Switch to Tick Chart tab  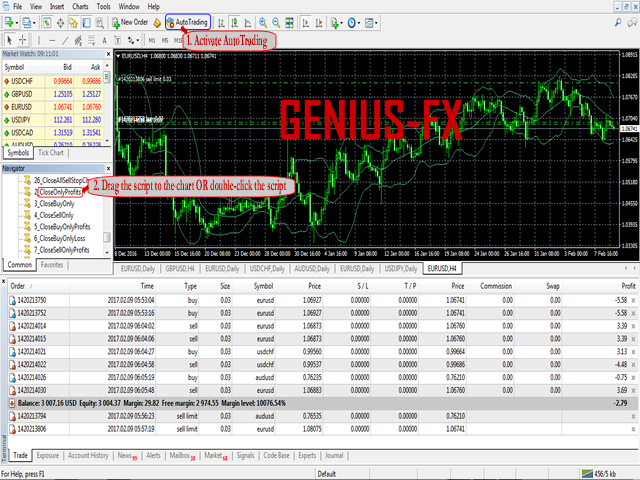tap(51, 153)
